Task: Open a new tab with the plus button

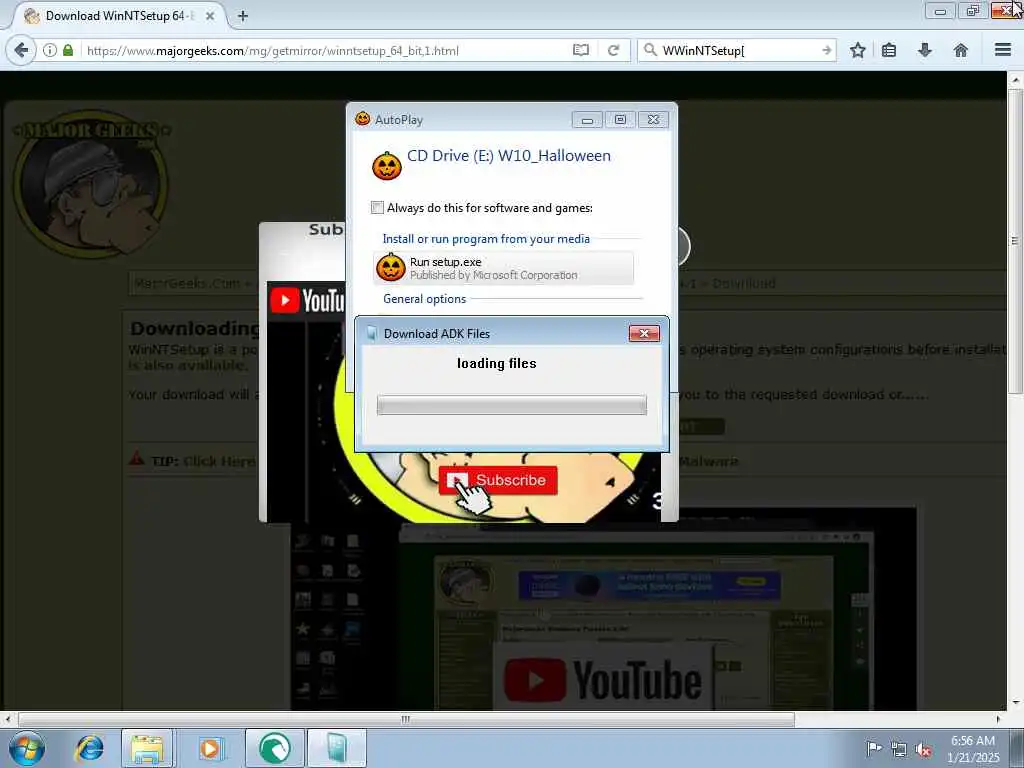Action: coord(243,16)
